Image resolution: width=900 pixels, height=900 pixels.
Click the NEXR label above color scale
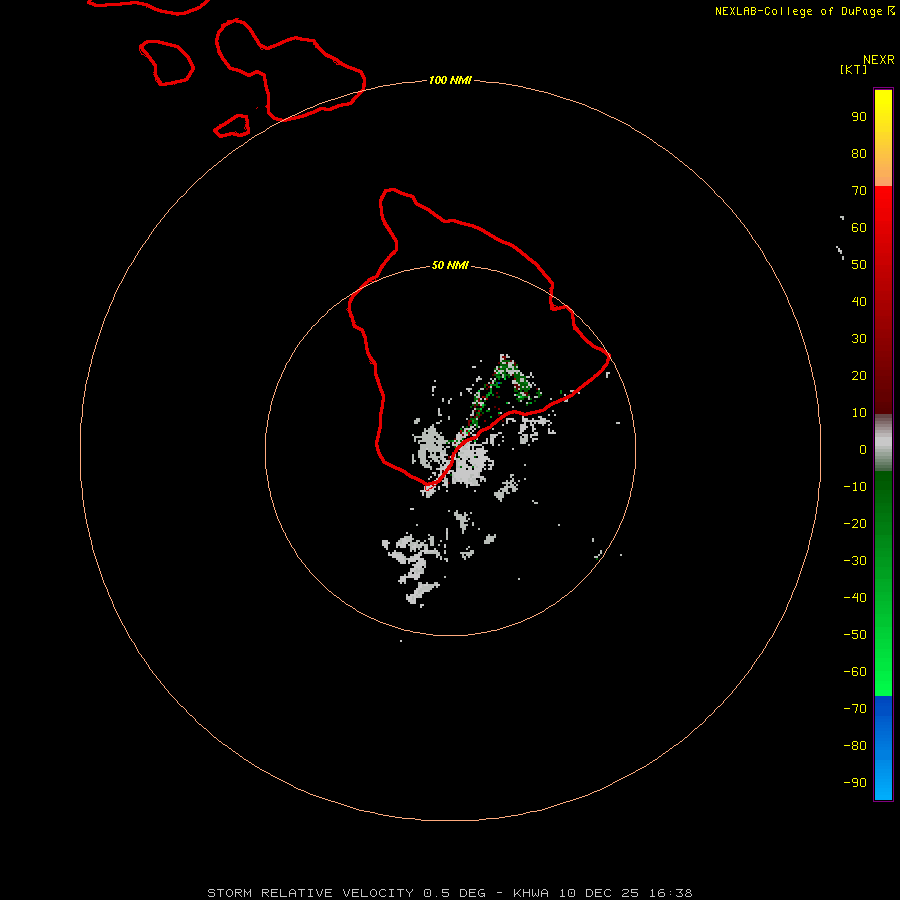[x=878, y=60]
